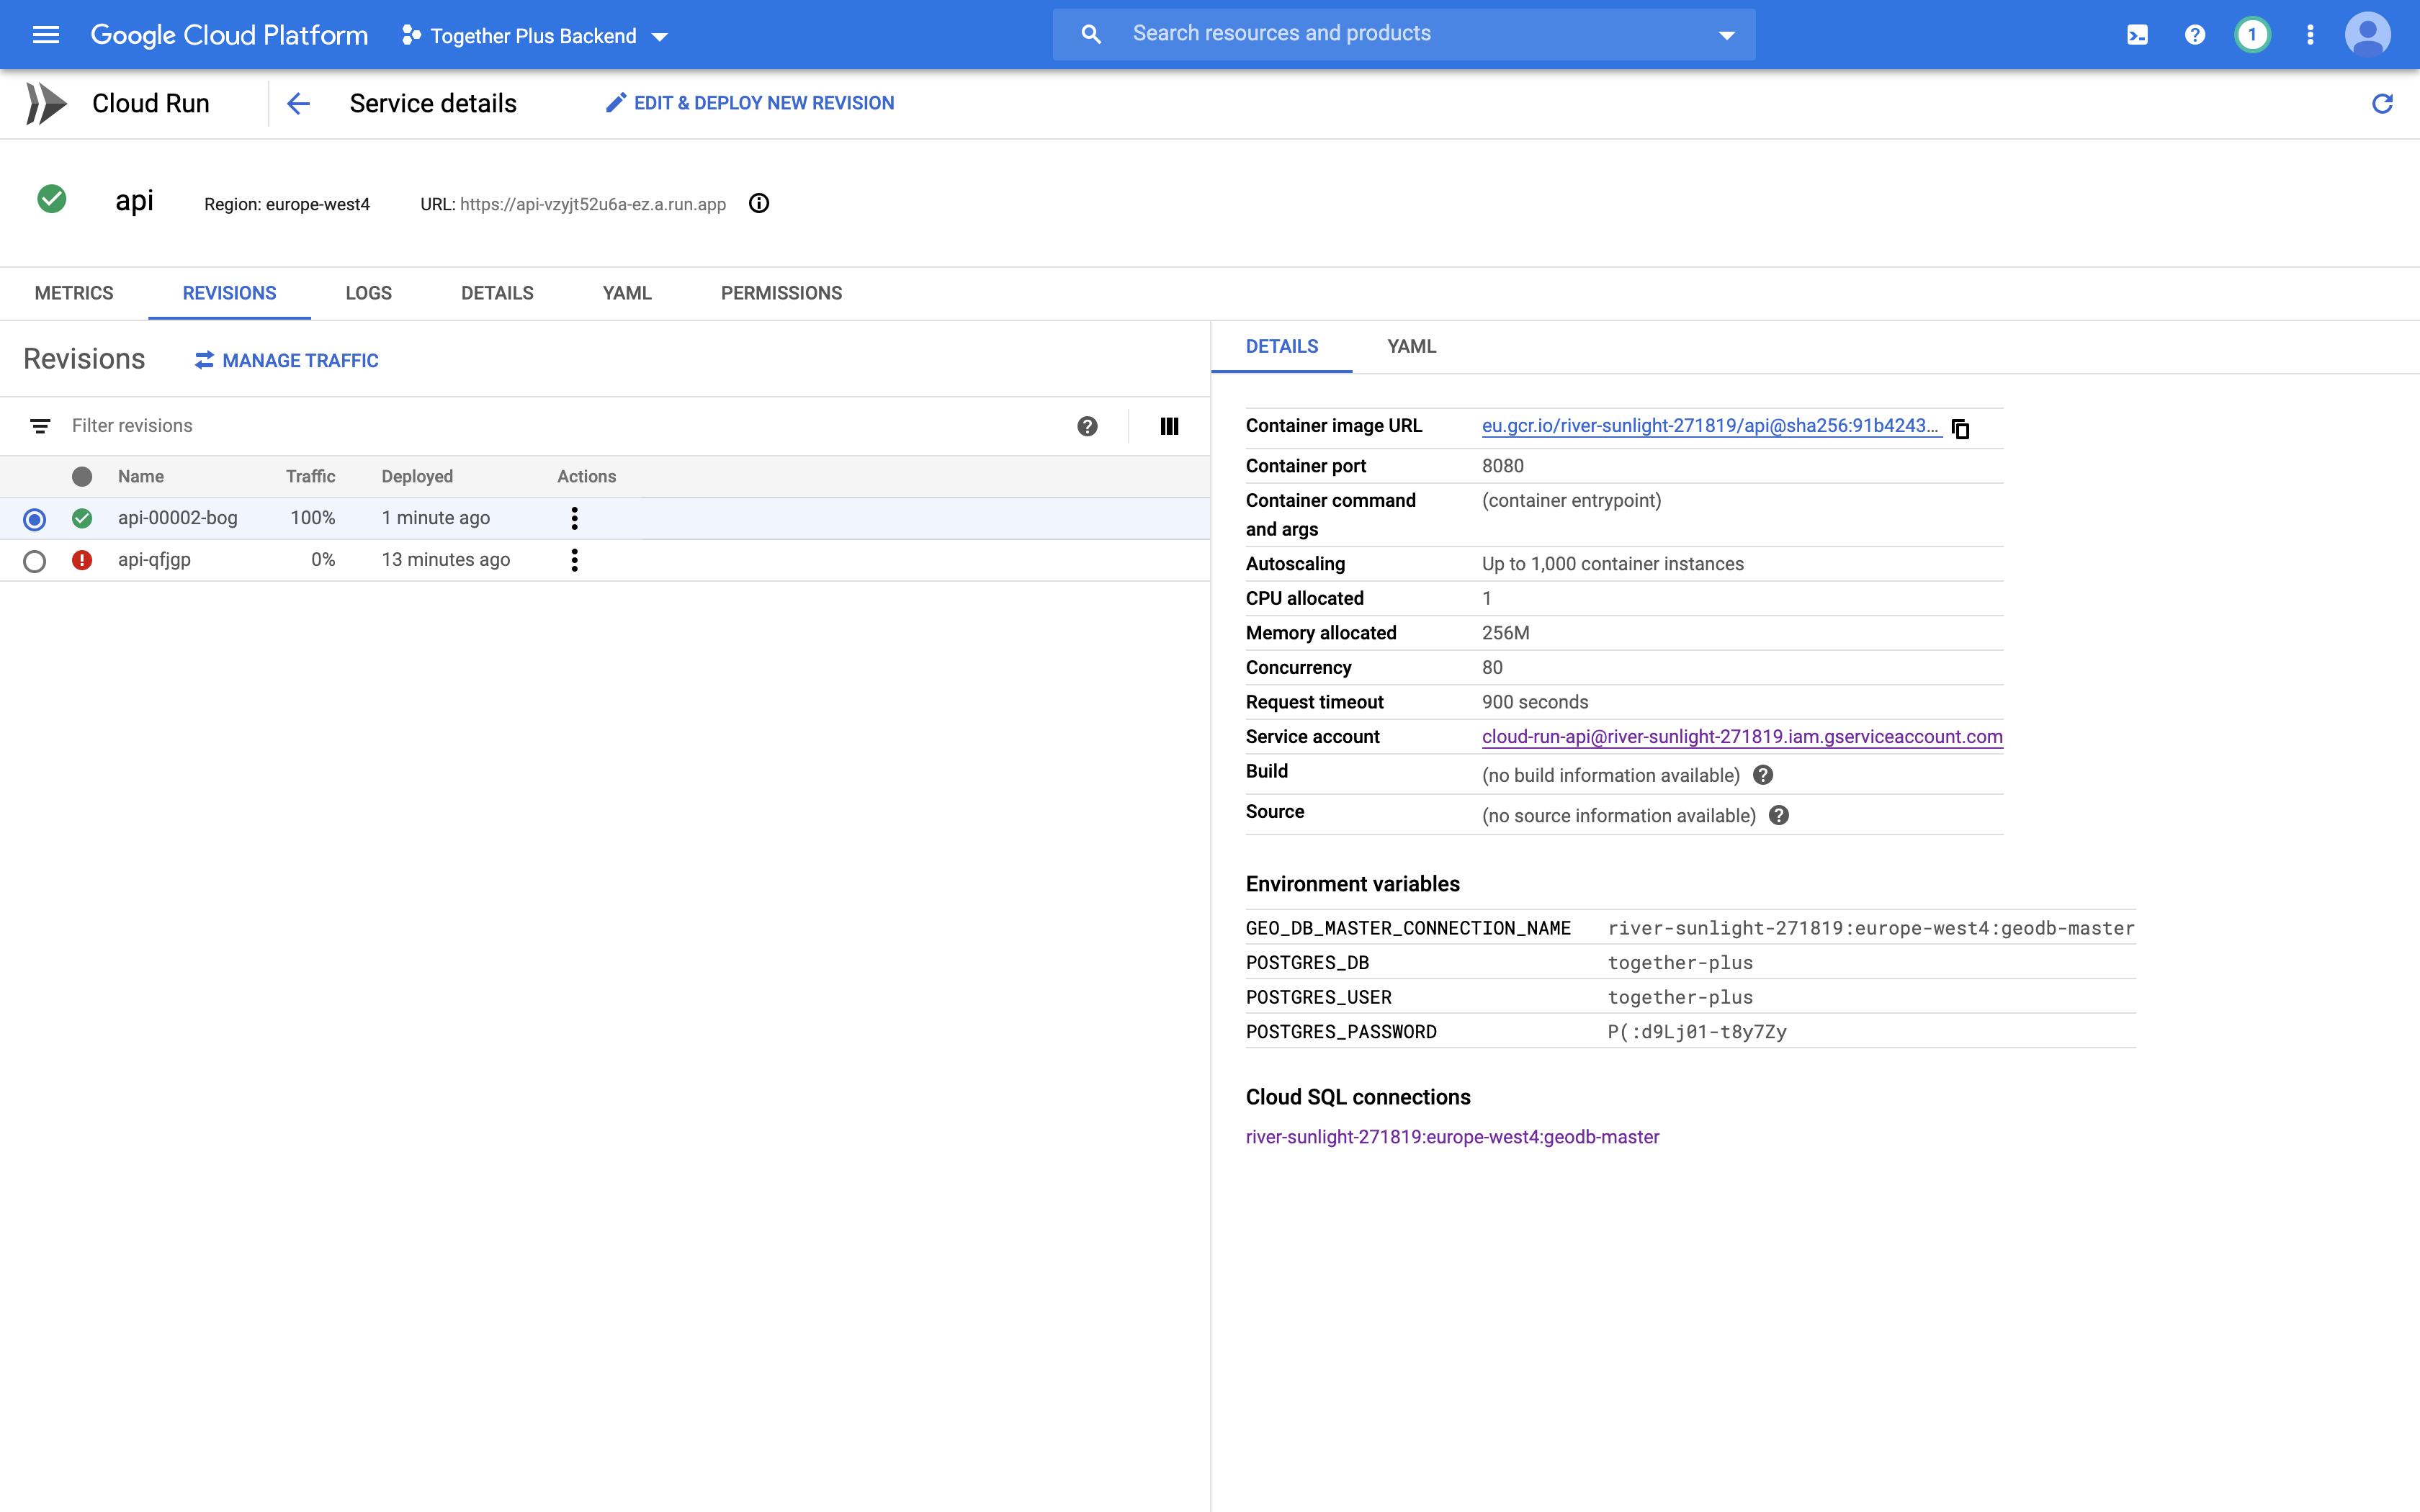The height and width of the screenshot is (1512, 2420).
Task: Open actions menu for api-qfjgp
Action: pyautogui.click(x=574, y=560)
